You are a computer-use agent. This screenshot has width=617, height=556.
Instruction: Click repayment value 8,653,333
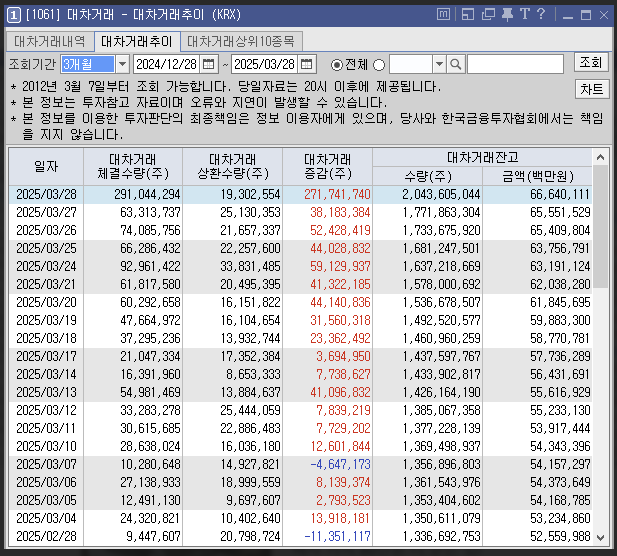click(253, 375)
